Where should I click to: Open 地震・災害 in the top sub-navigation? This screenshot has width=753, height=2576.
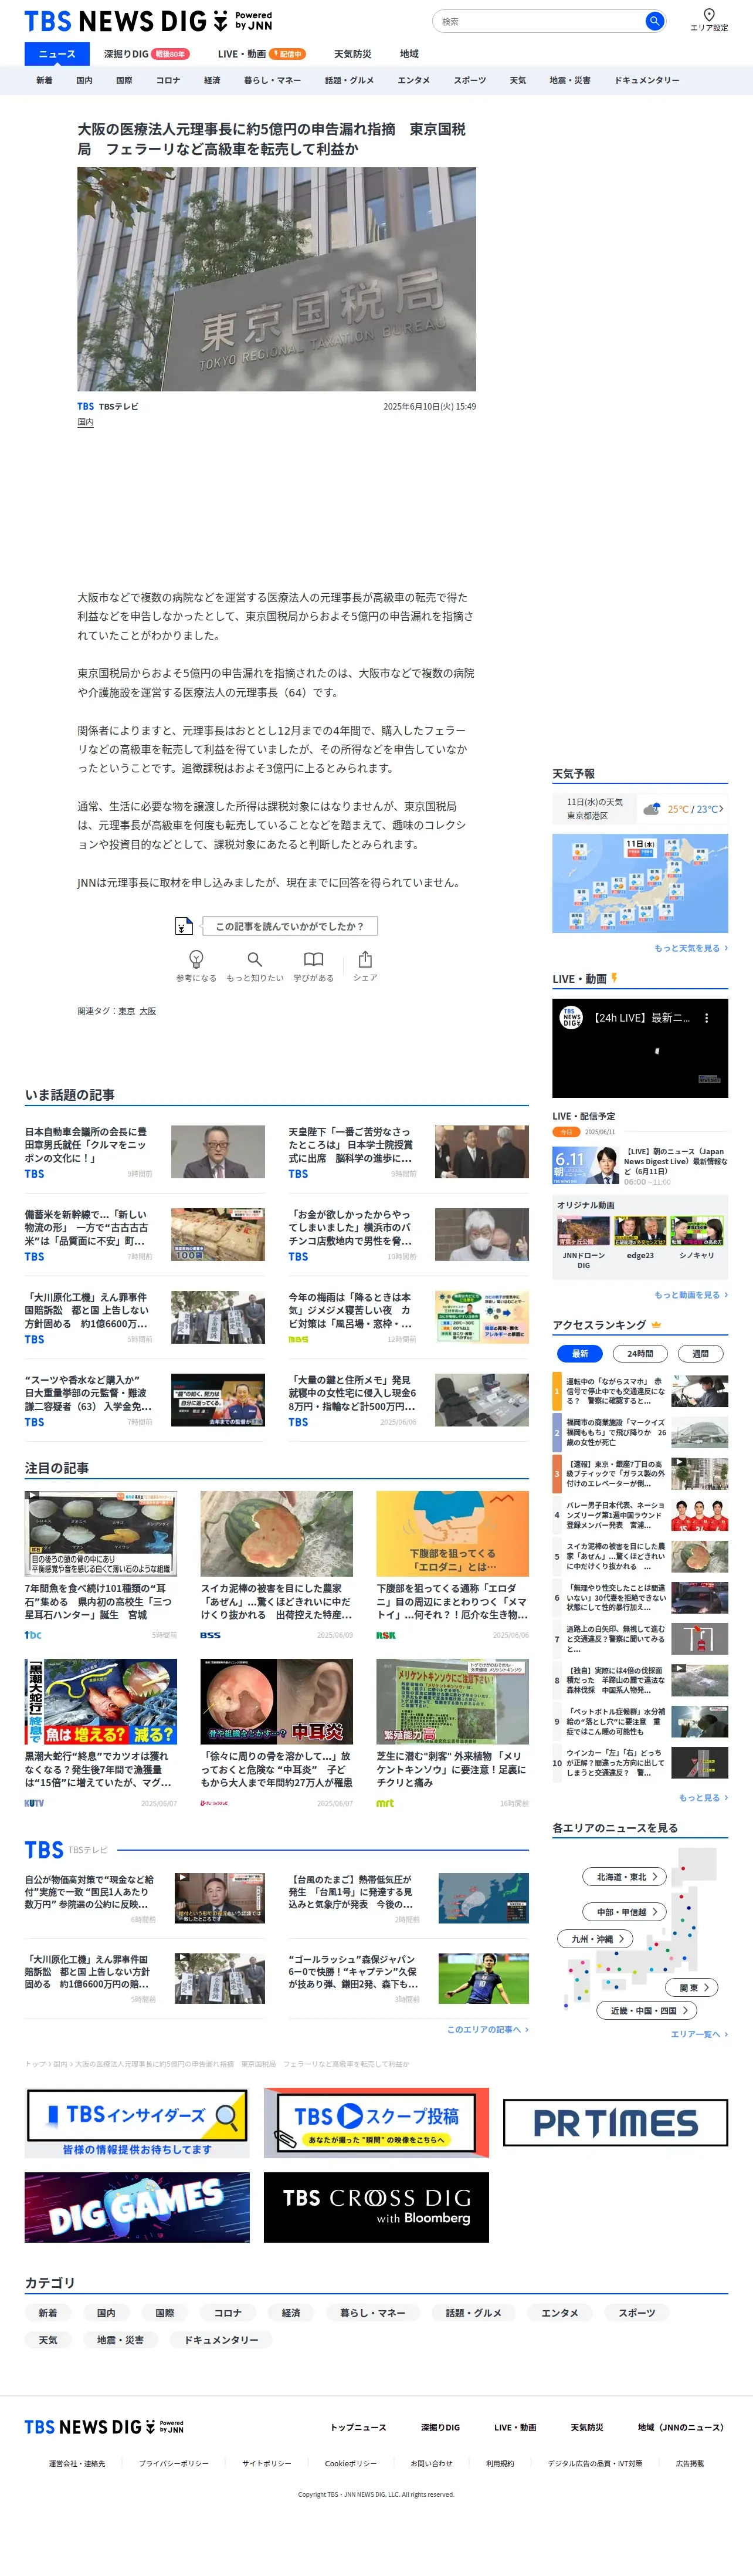(x=570, y=80)
